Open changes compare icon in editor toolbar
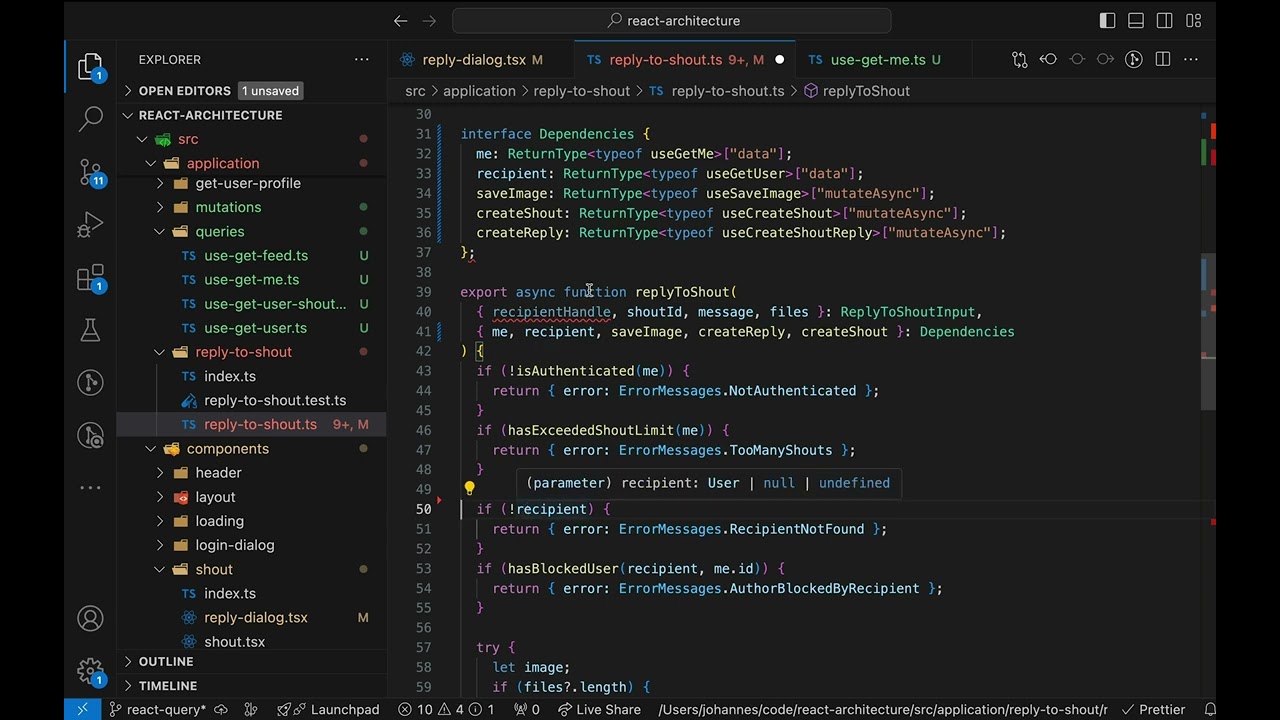The height and width of the screenshot is (720, 1280). 1019,60
